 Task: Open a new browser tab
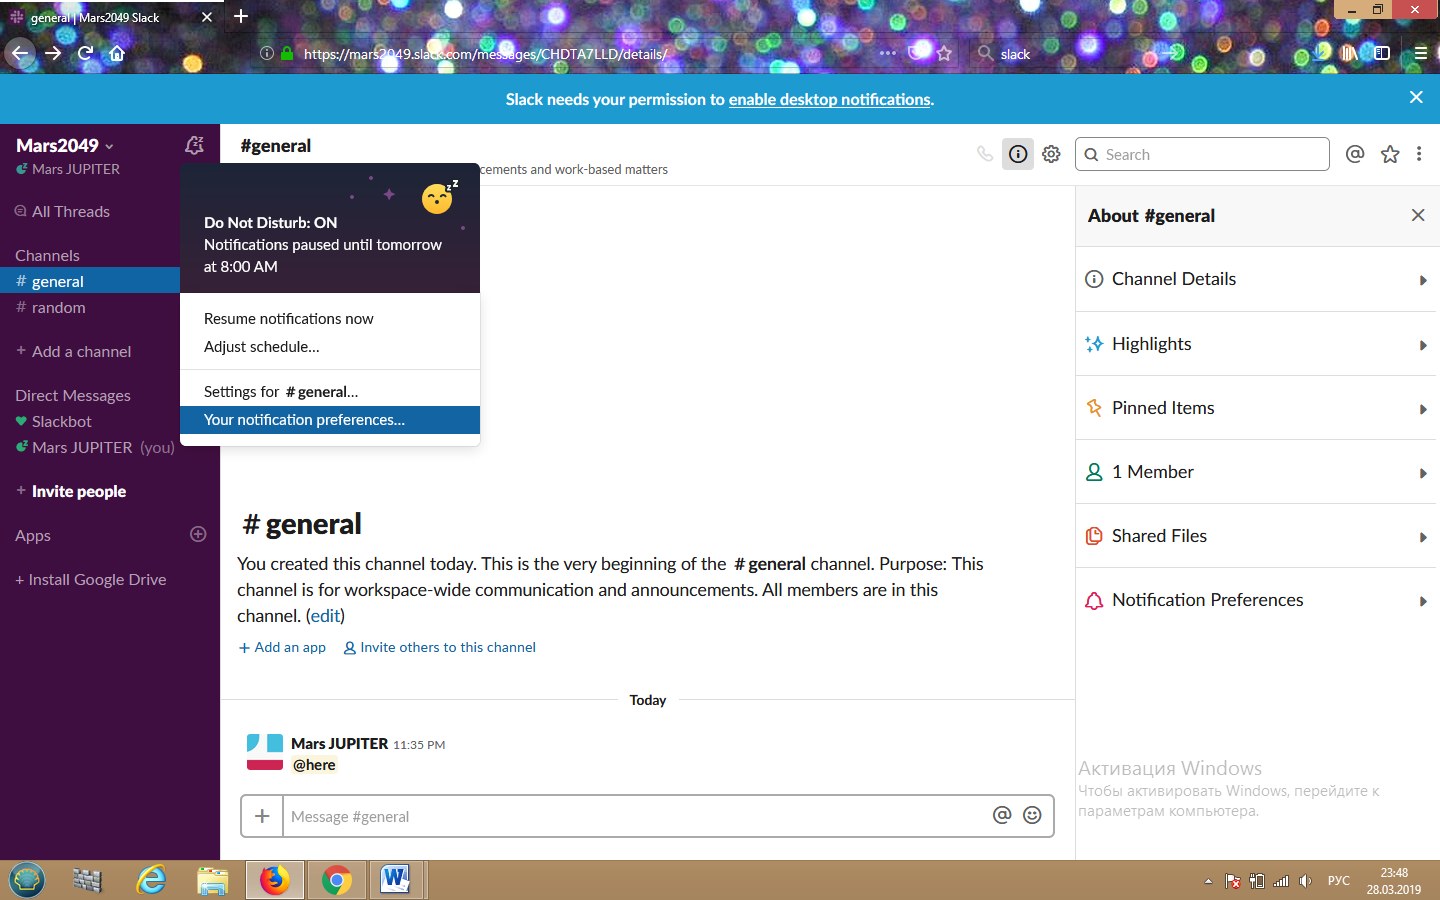click(241, 16)
